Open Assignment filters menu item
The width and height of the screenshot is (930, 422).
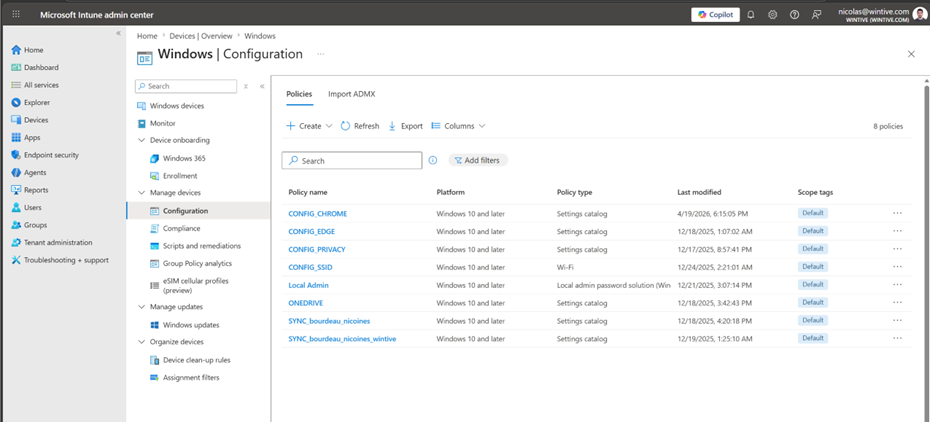point(184,378)
